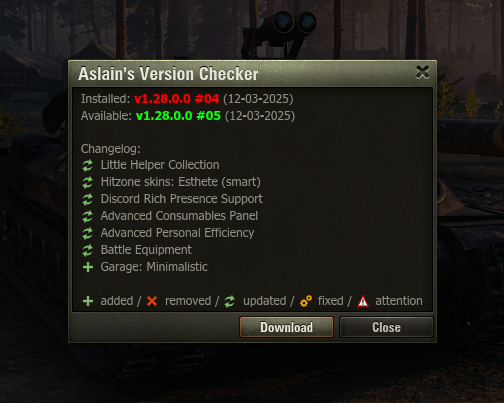Click green plus icon beside Garage: Minimalistic

tap(88, 267)
